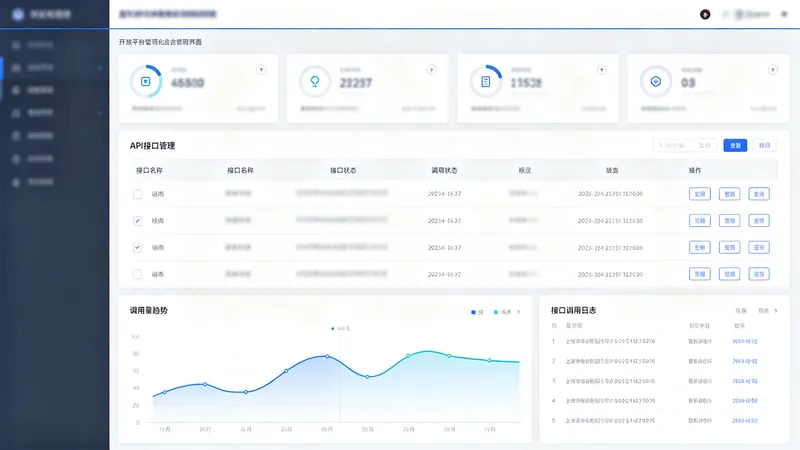
Task: Click the round plus icon on the 46800 card
Action: point(261,69)
